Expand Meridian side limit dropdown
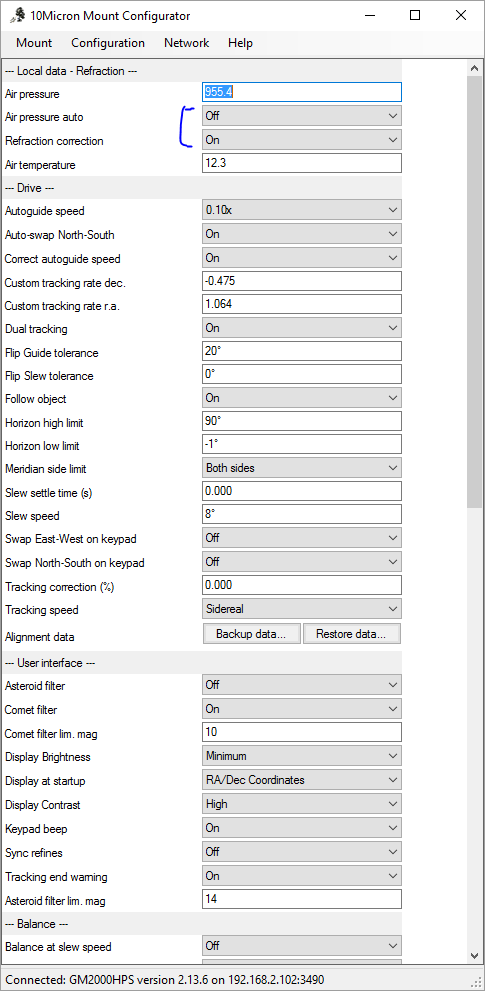 (302, 468)
